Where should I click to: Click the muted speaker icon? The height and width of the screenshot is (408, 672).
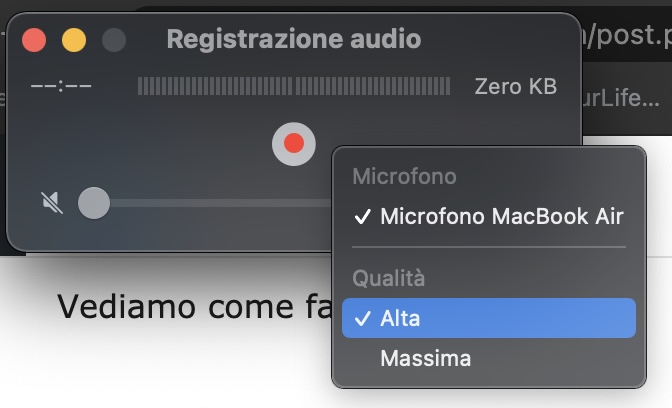(51, 203)
